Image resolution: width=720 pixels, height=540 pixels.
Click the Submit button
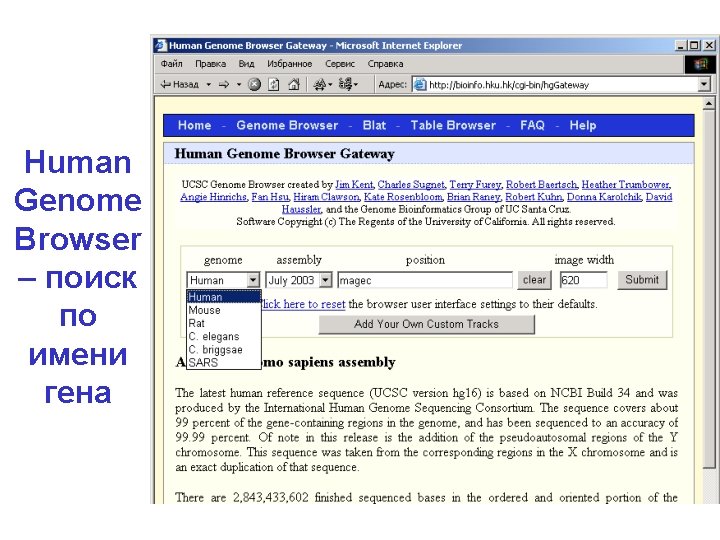click(x=642, y=280)
